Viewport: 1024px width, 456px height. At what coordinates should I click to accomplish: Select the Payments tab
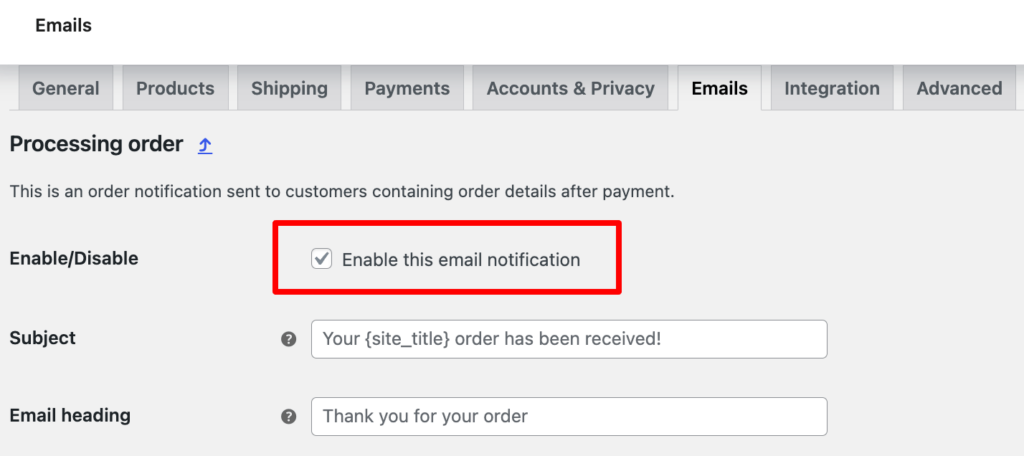coord(407,88)
